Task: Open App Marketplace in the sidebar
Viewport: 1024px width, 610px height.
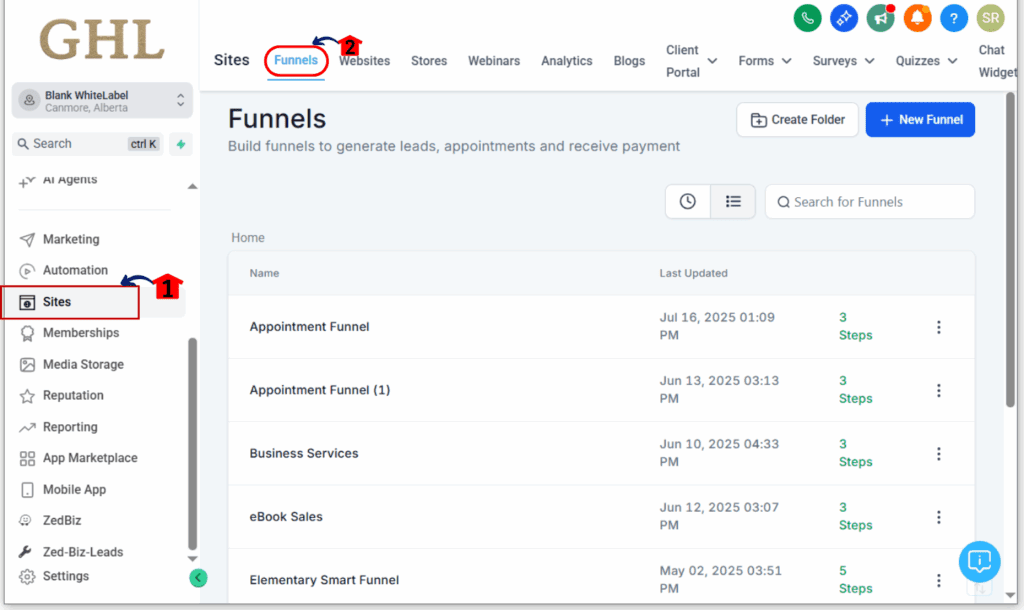Action: pyautogui.click(x=90, y=458)
